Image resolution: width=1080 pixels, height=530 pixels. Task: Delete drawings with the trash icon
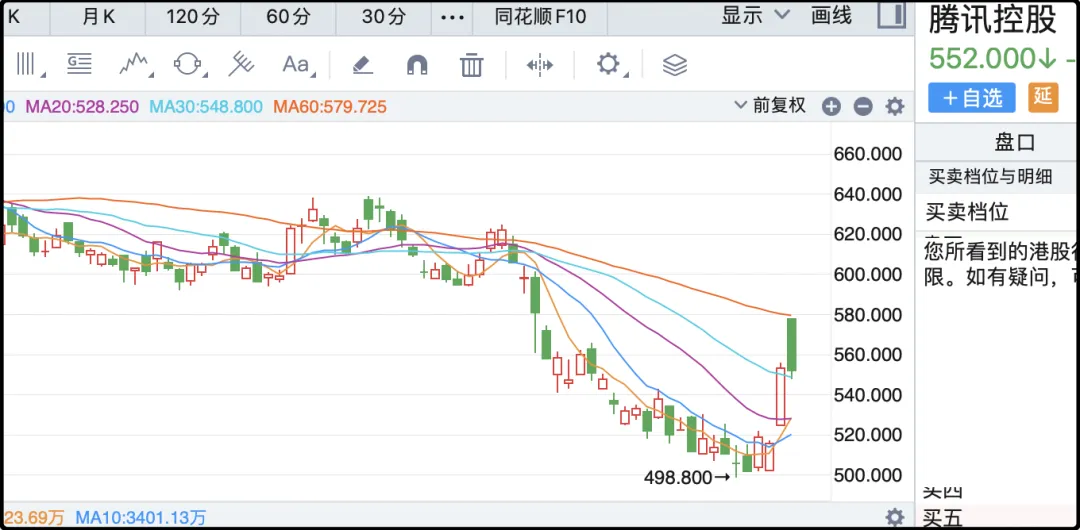pyautogui.click(x=471, y=65)
